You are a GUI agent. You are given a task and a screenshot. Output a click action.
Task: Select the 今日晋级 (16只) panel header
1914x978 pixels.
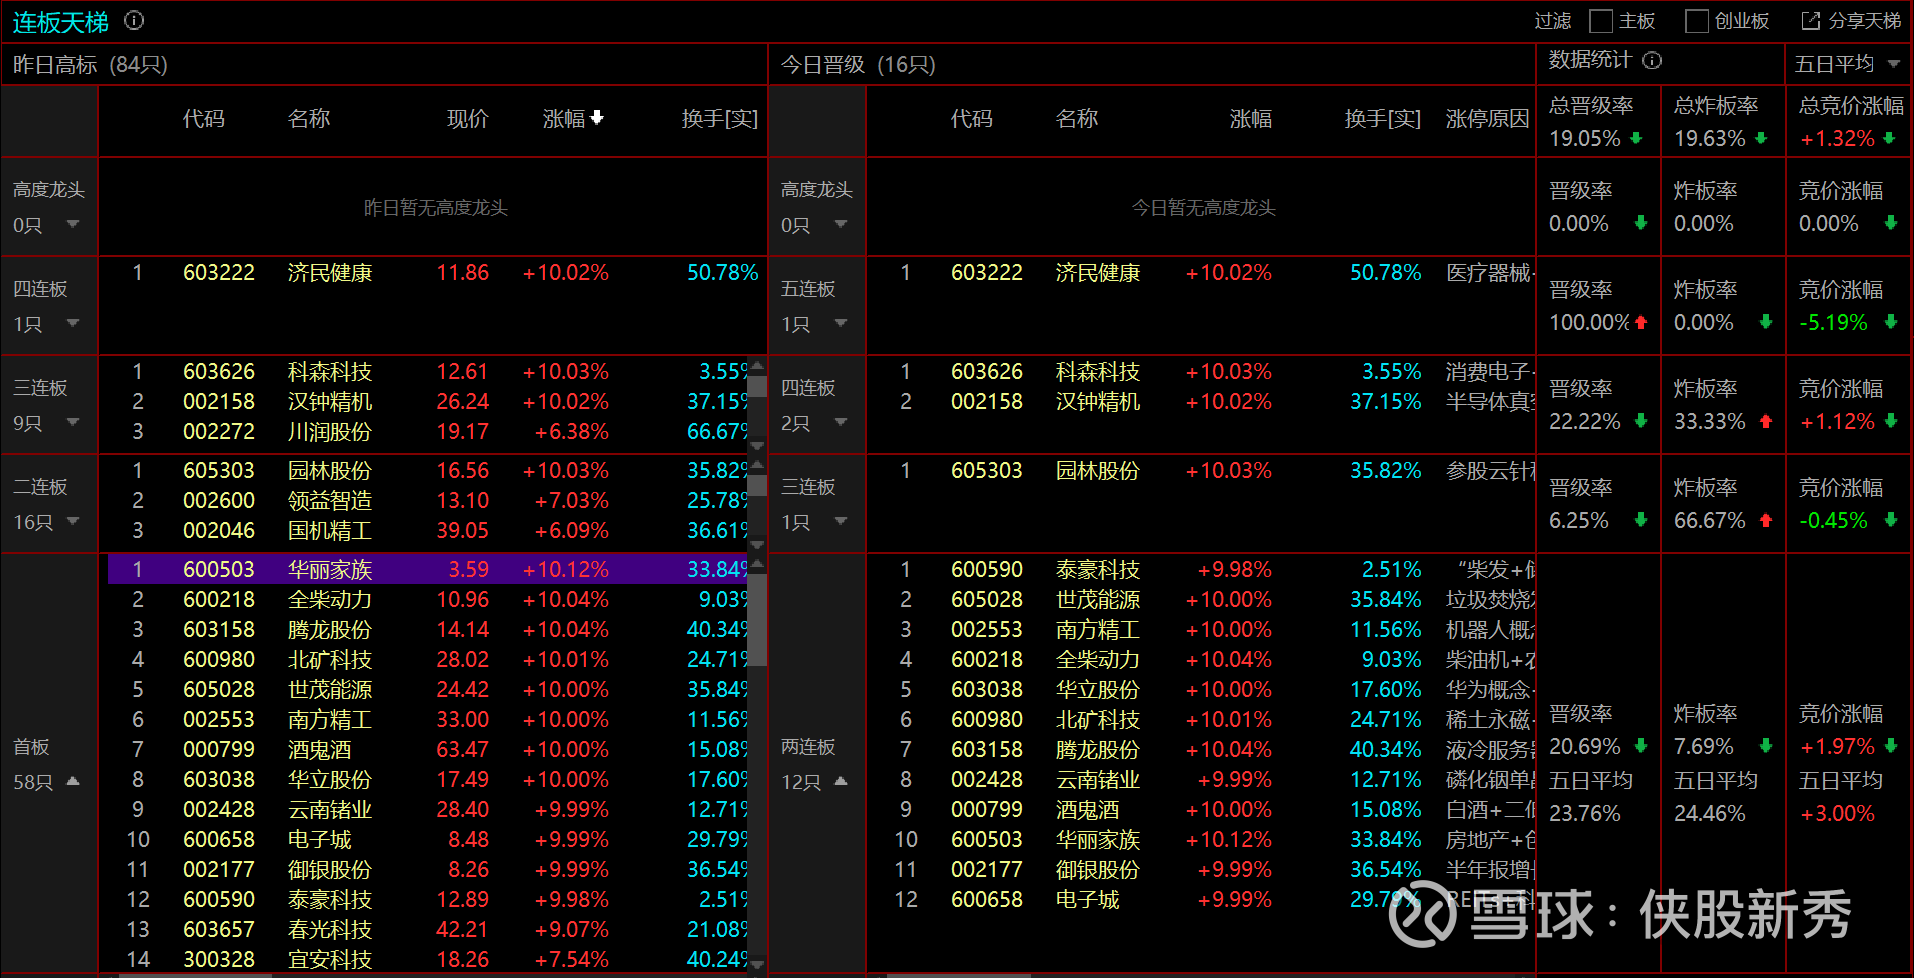coord(858,65)
